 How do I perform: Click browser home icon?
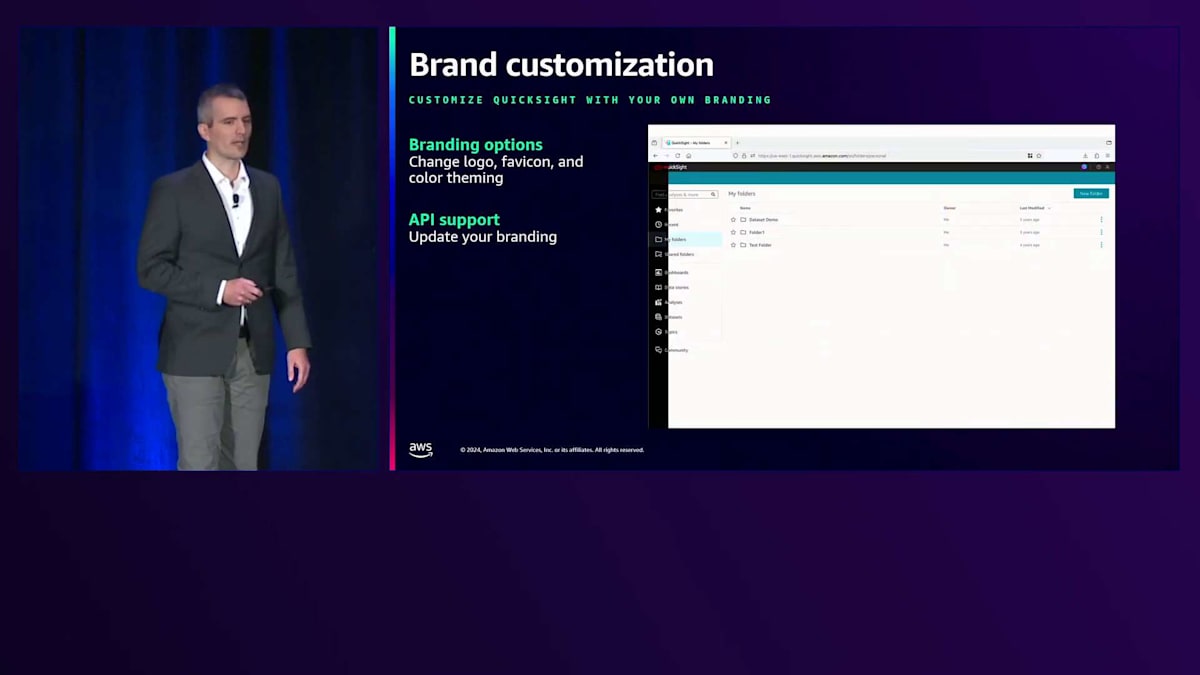[687, 156]
